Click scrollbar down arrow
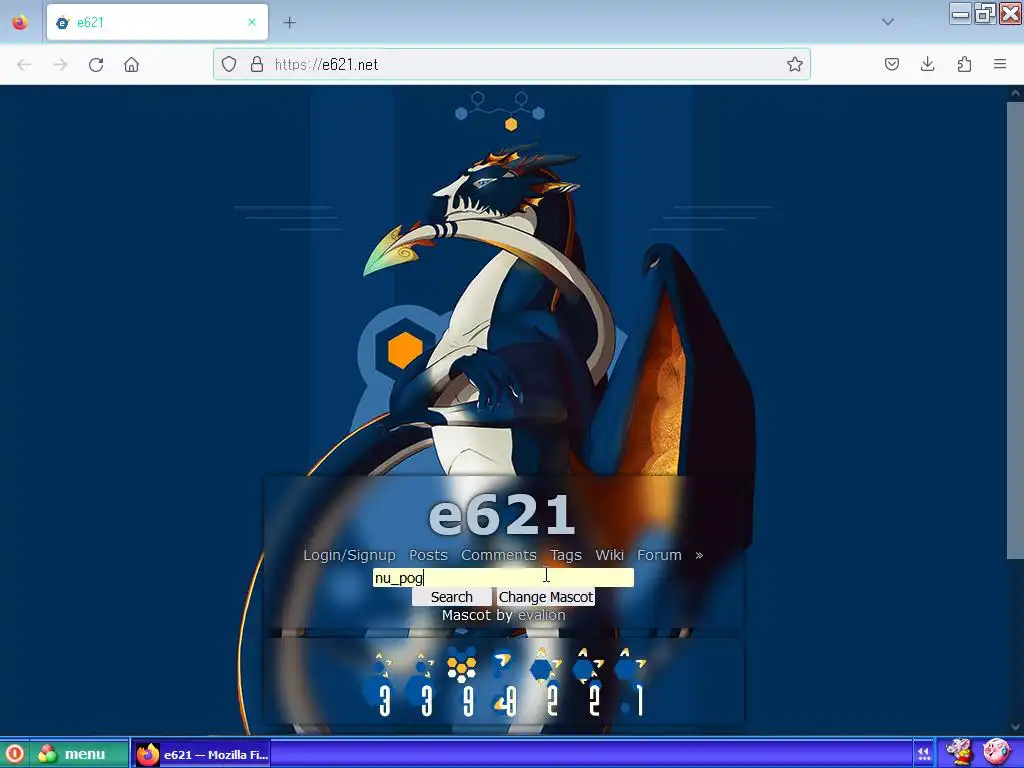Screen dimensions: 1024x768 tap(1016, 726)
